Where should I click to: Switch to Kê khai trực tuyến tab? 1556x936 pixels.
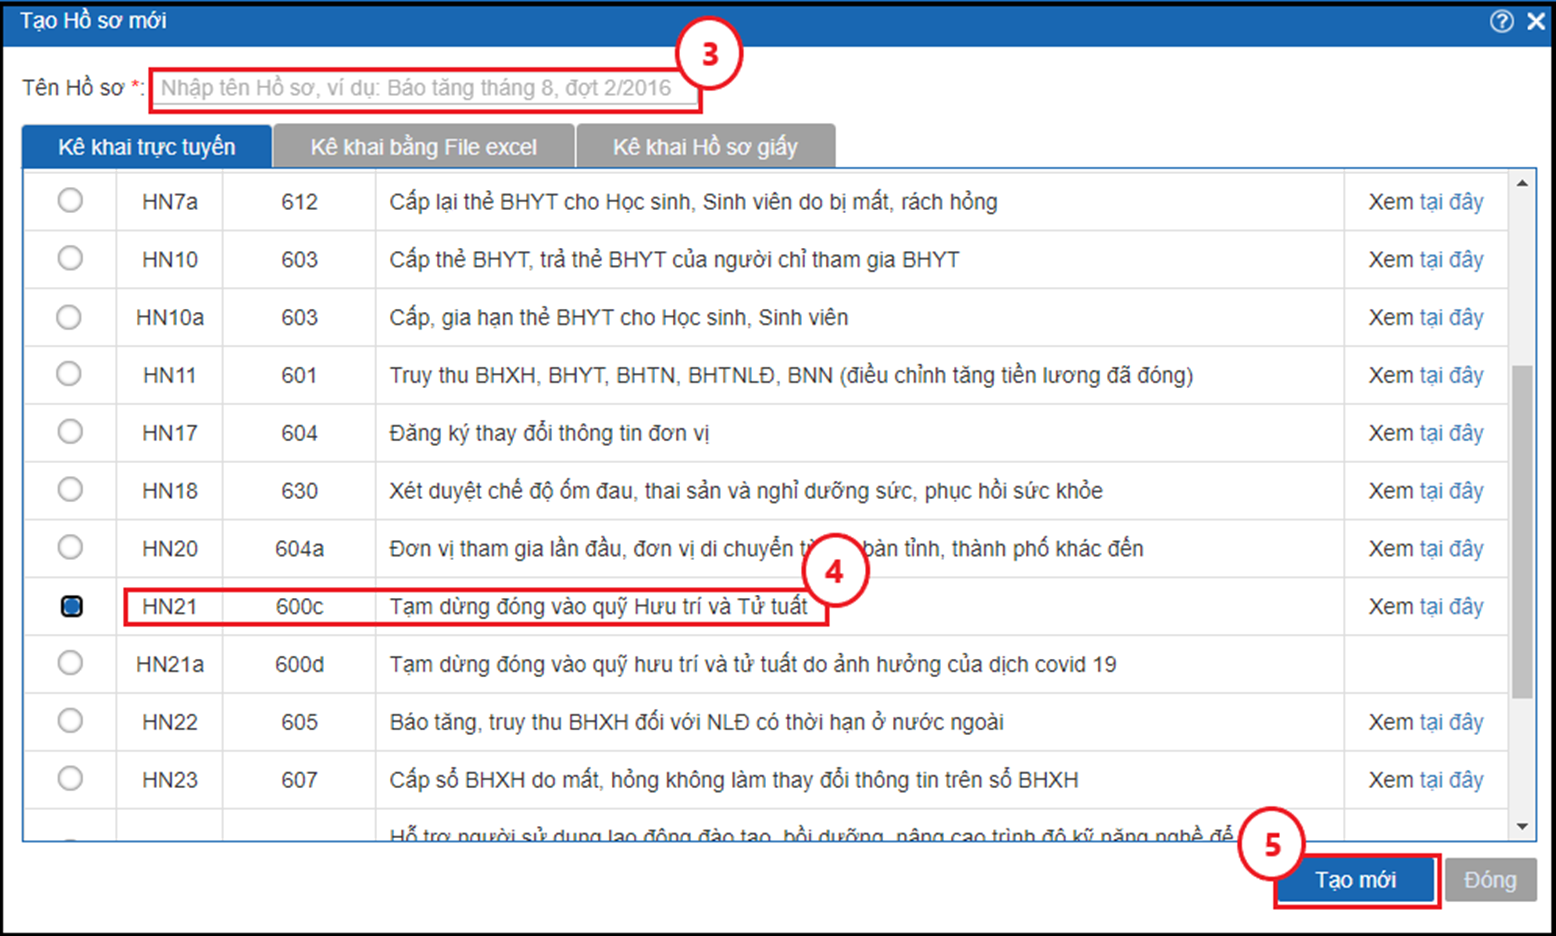[147, 147]
